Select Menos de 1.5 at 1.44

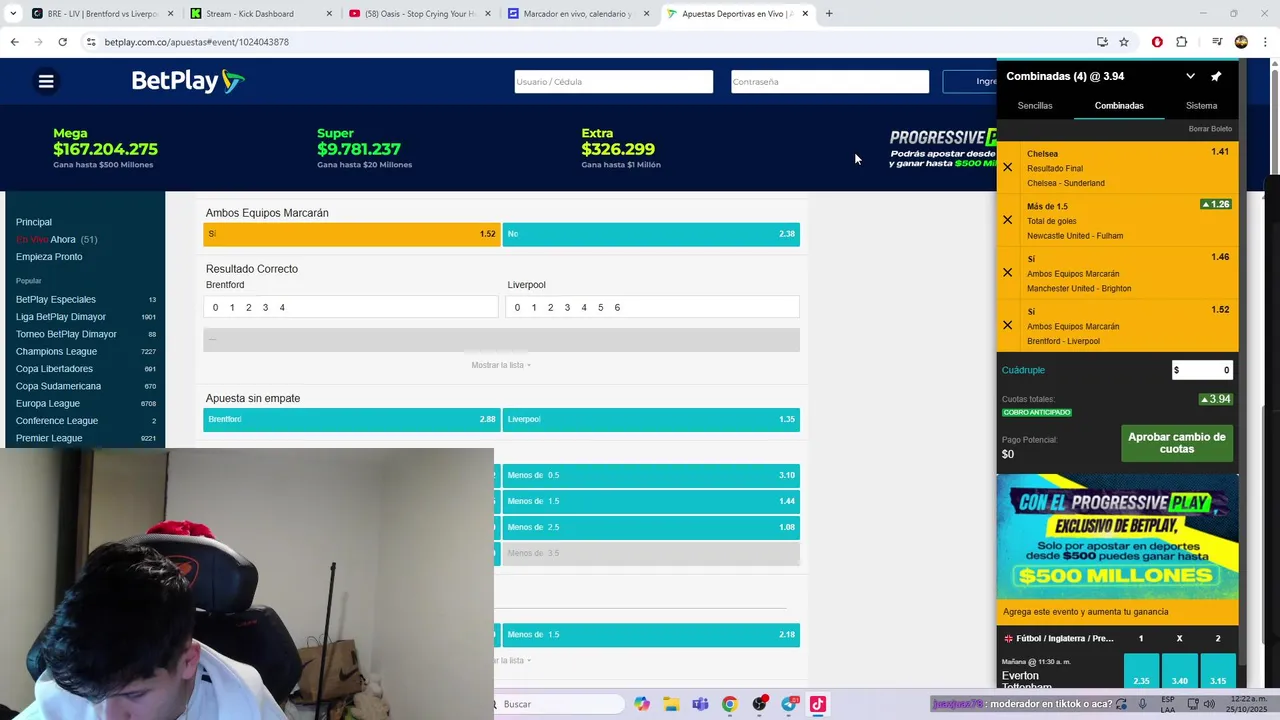[651, 502]
